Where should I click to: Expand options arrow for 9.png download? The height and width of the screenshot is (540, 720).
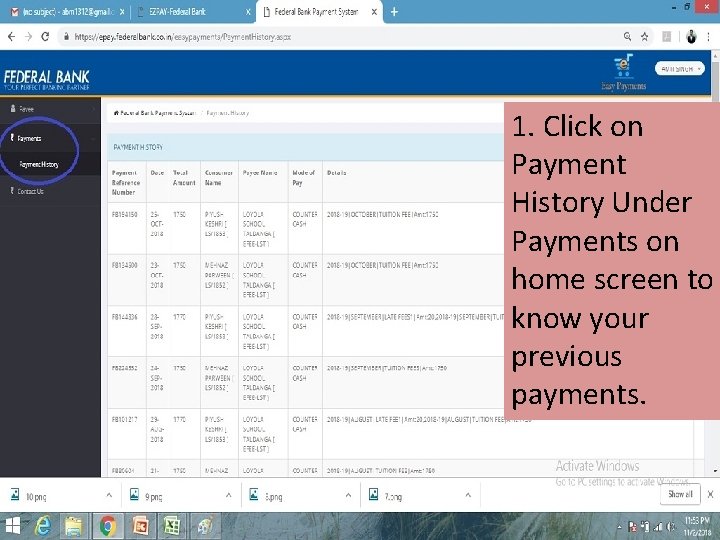tap(228, 495)
